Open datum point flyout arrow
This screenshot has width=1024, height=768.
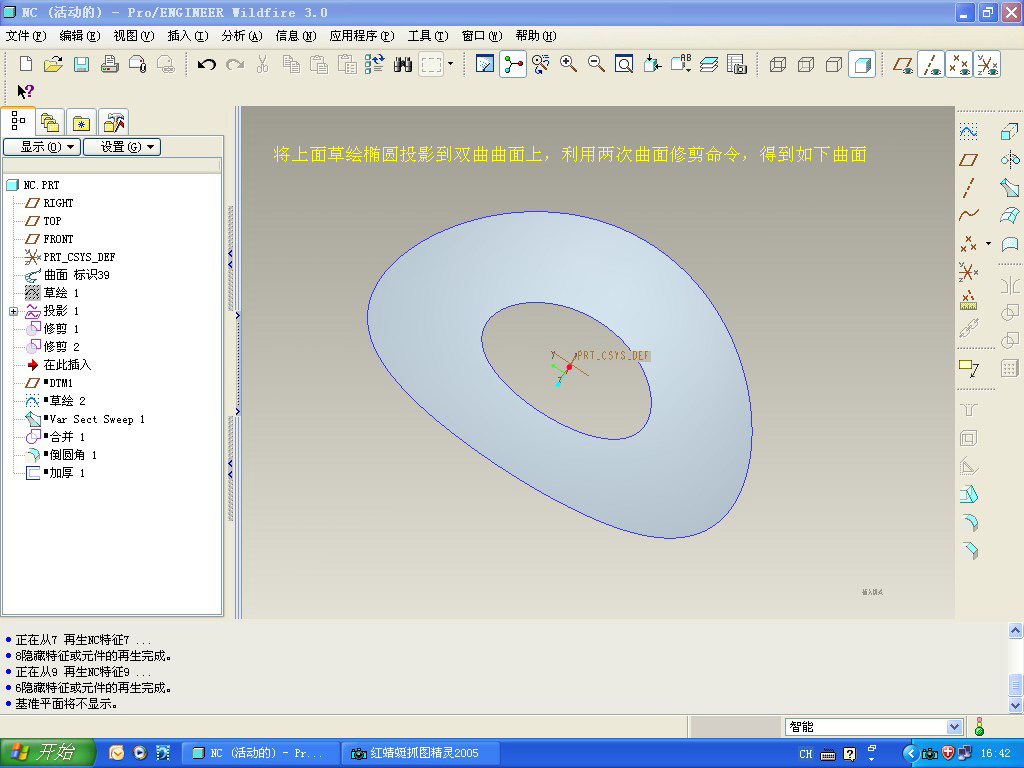pyautogui.click(x=988, y=244)
